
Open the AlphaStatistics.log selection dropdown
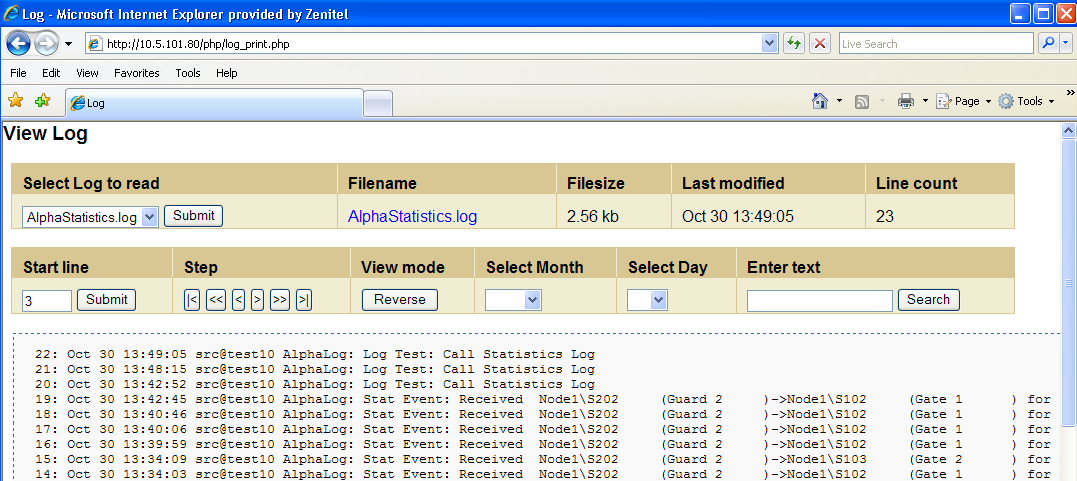pos(91,217)
